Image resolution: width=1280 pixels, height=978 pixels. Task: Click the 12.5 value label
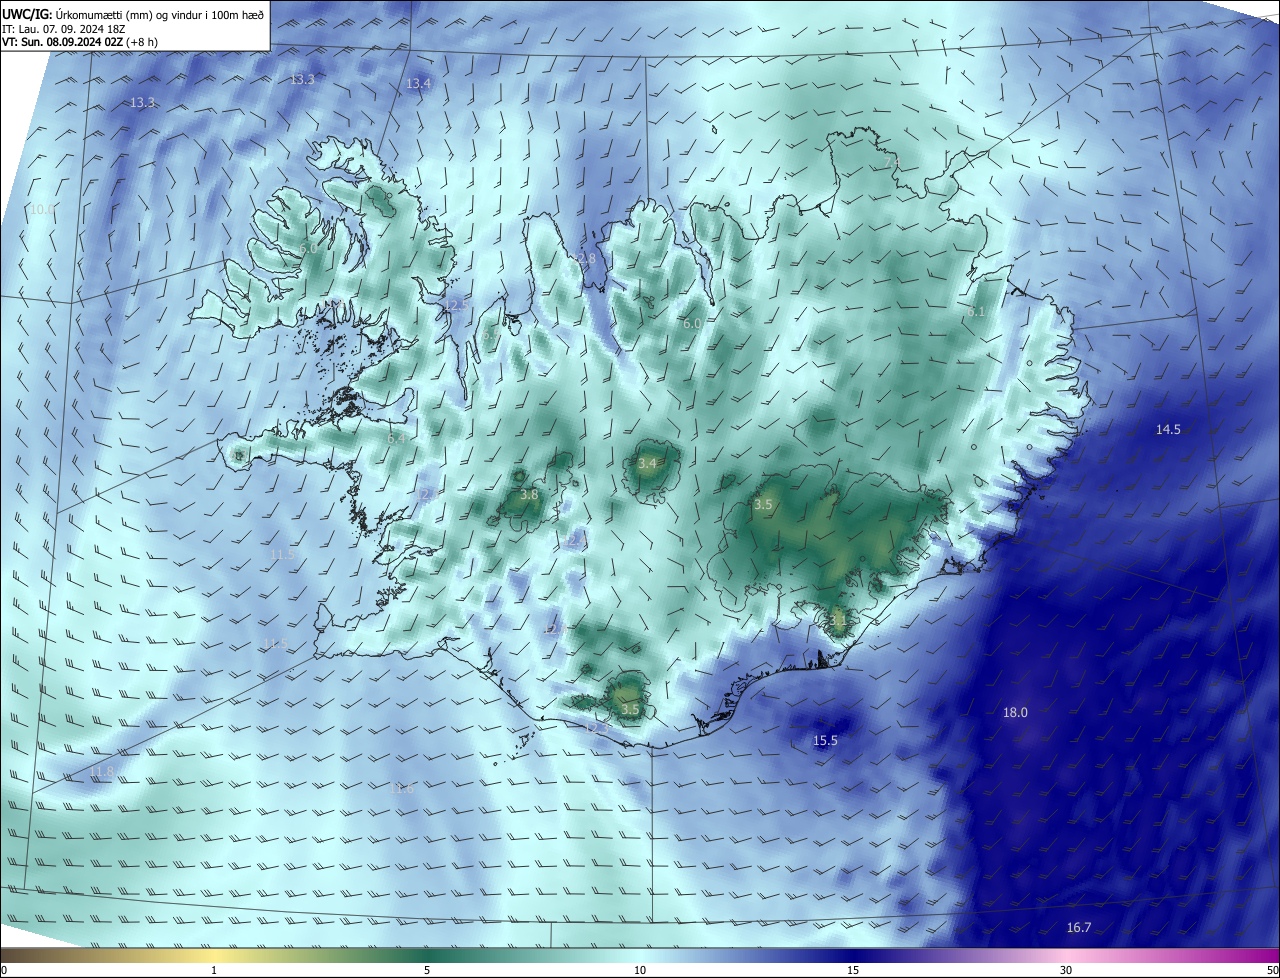(455, 305)
